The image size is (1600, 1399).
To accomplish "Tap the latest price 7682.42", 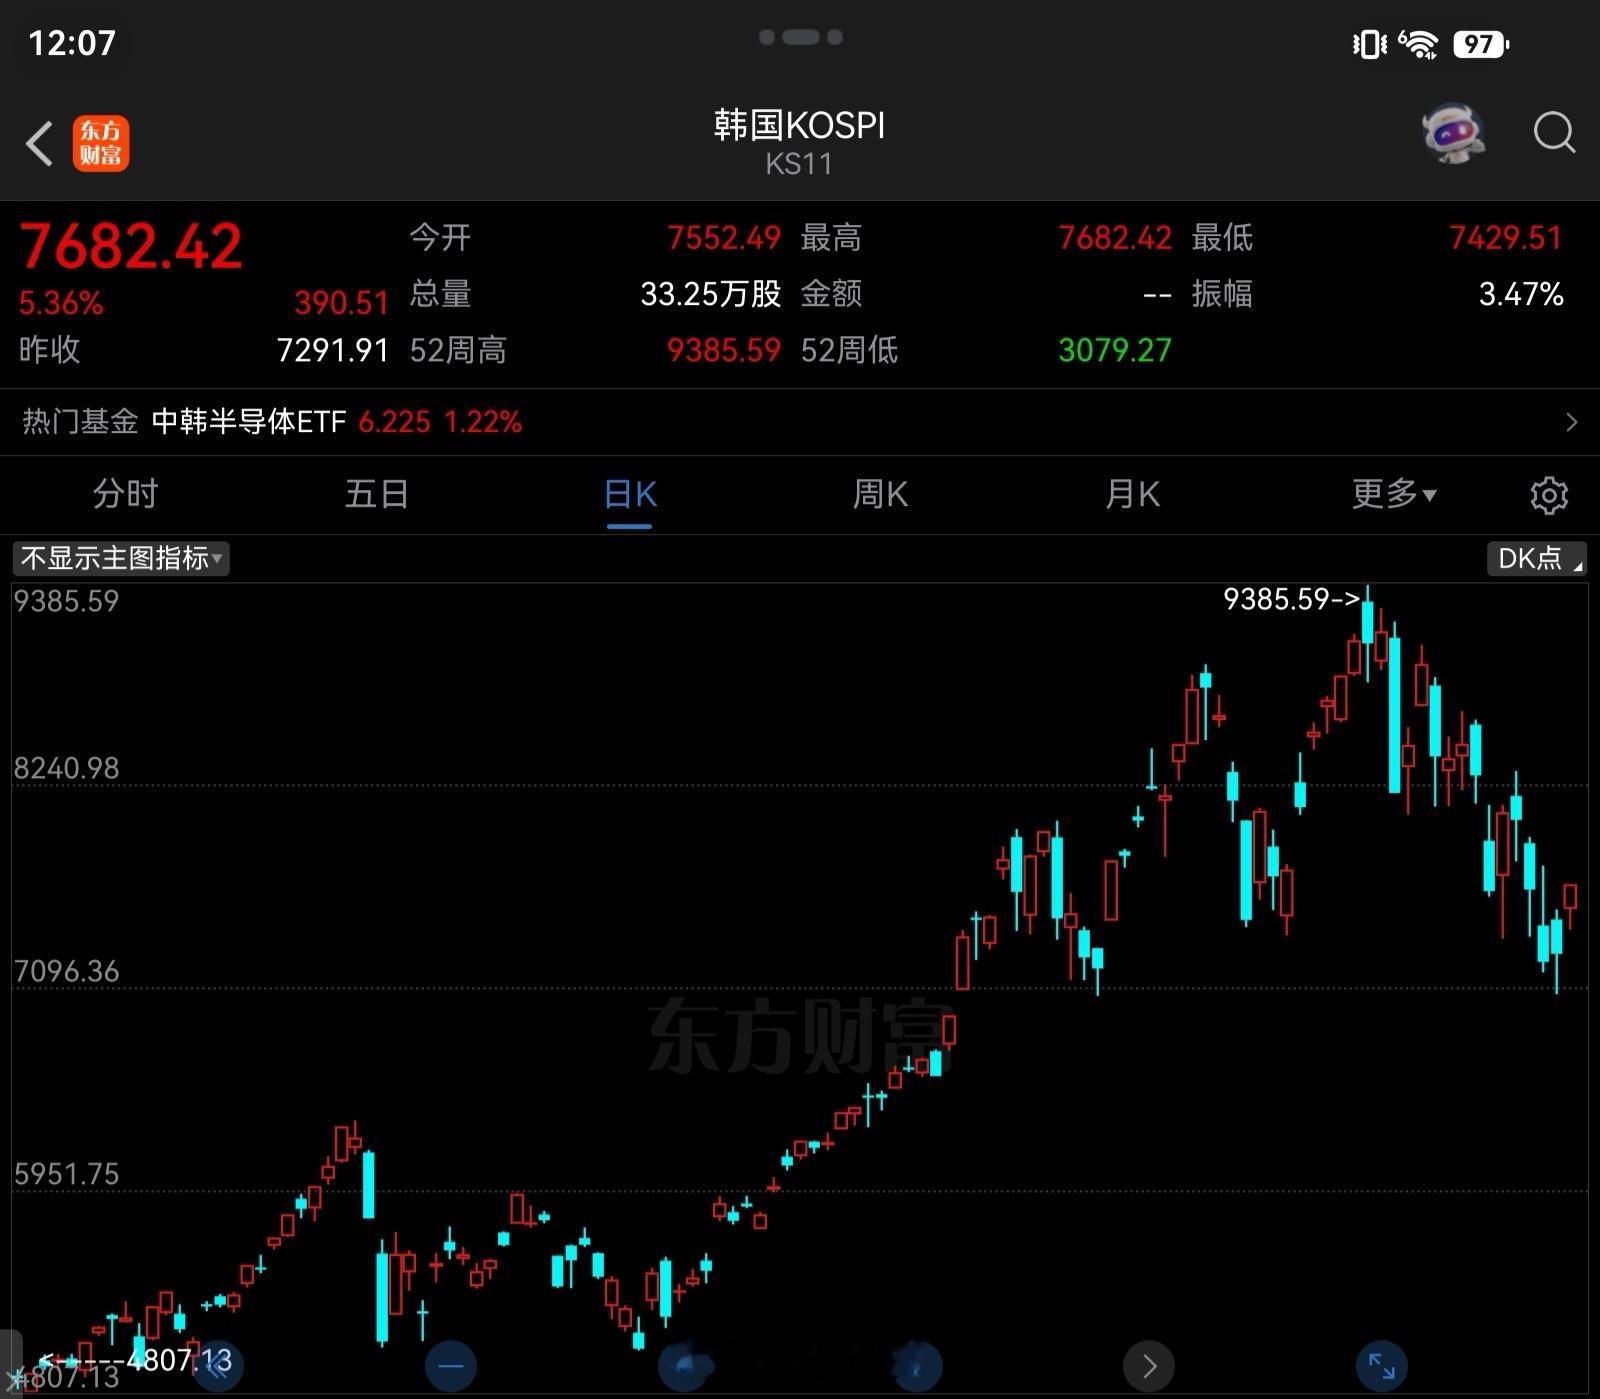I will click(130, 245).
